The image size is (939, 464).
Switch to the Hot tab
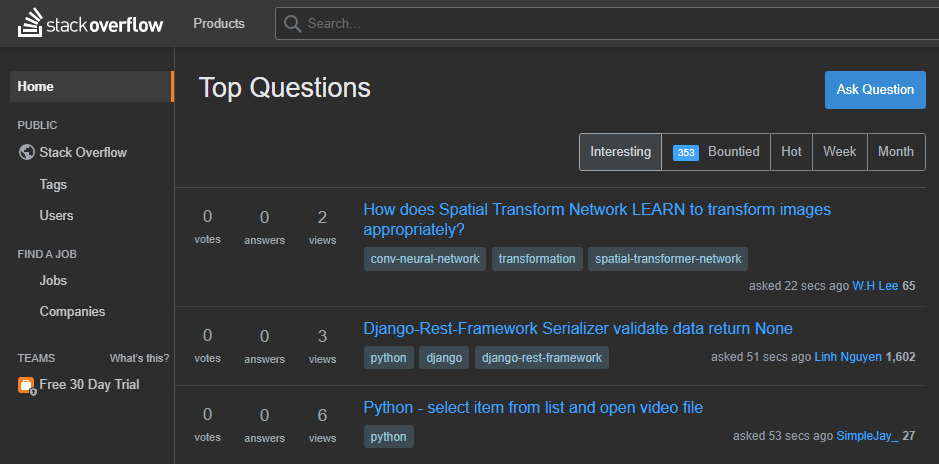pyautogui.click(x=791, y=152)
